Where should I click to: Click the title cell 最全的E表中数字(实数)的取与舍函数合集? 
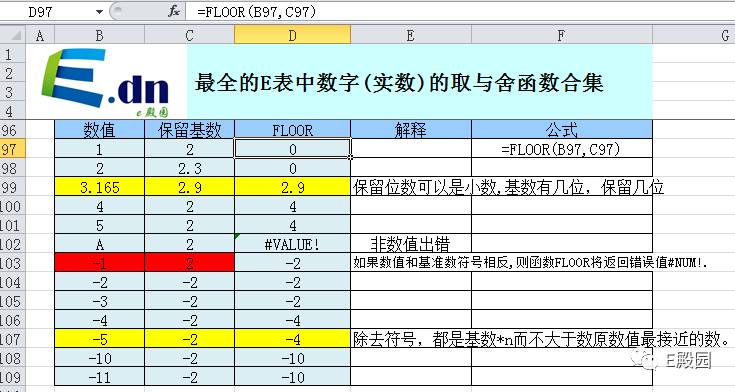click(419, 82)
